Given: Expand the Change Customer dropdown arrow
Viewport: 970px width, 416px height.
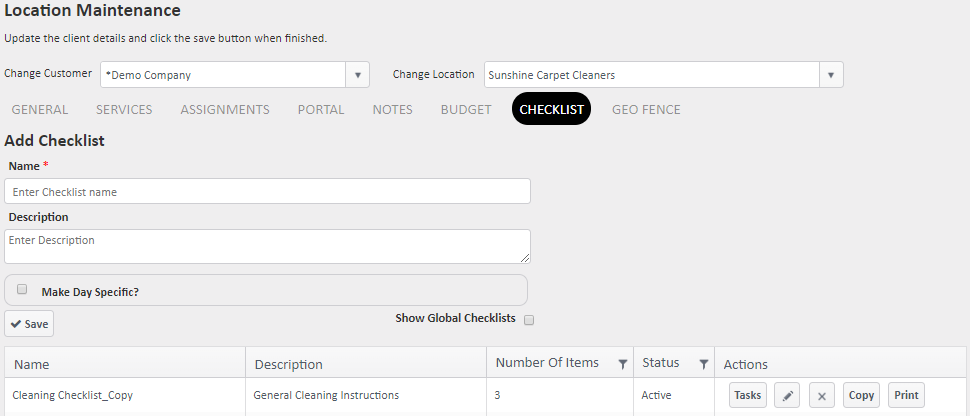Looking at the screenshot, I should tap(358, 75).
